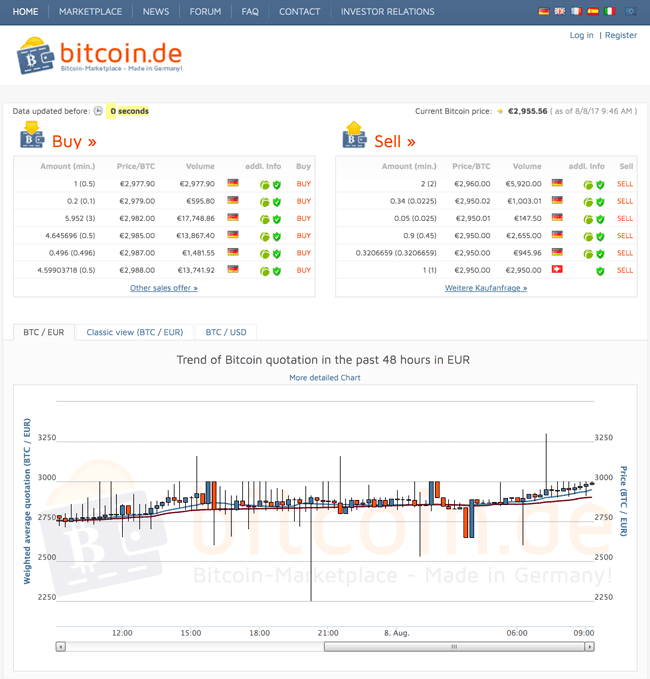Select the British flag language icon

click(x=560, y=12)
